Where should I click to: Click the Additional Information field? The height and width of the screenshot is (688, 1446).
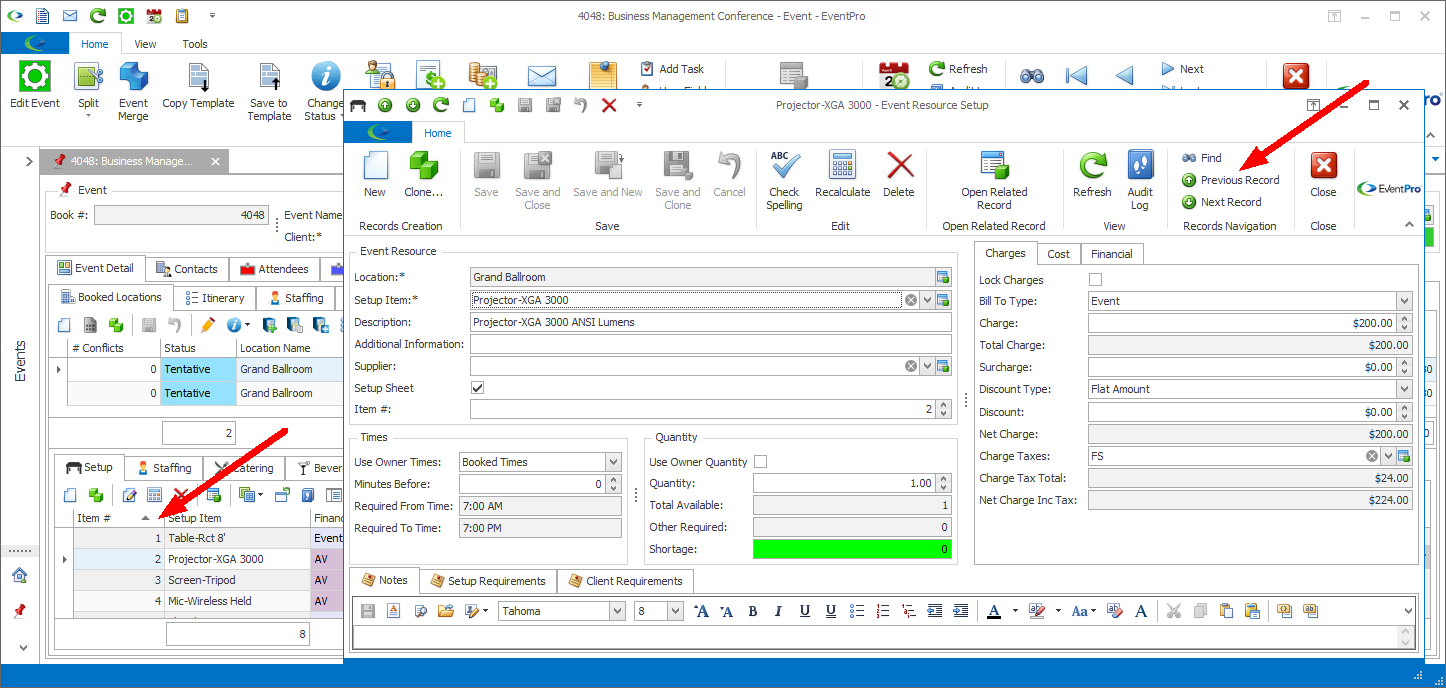pyautogui.click(x=711, y=344)
